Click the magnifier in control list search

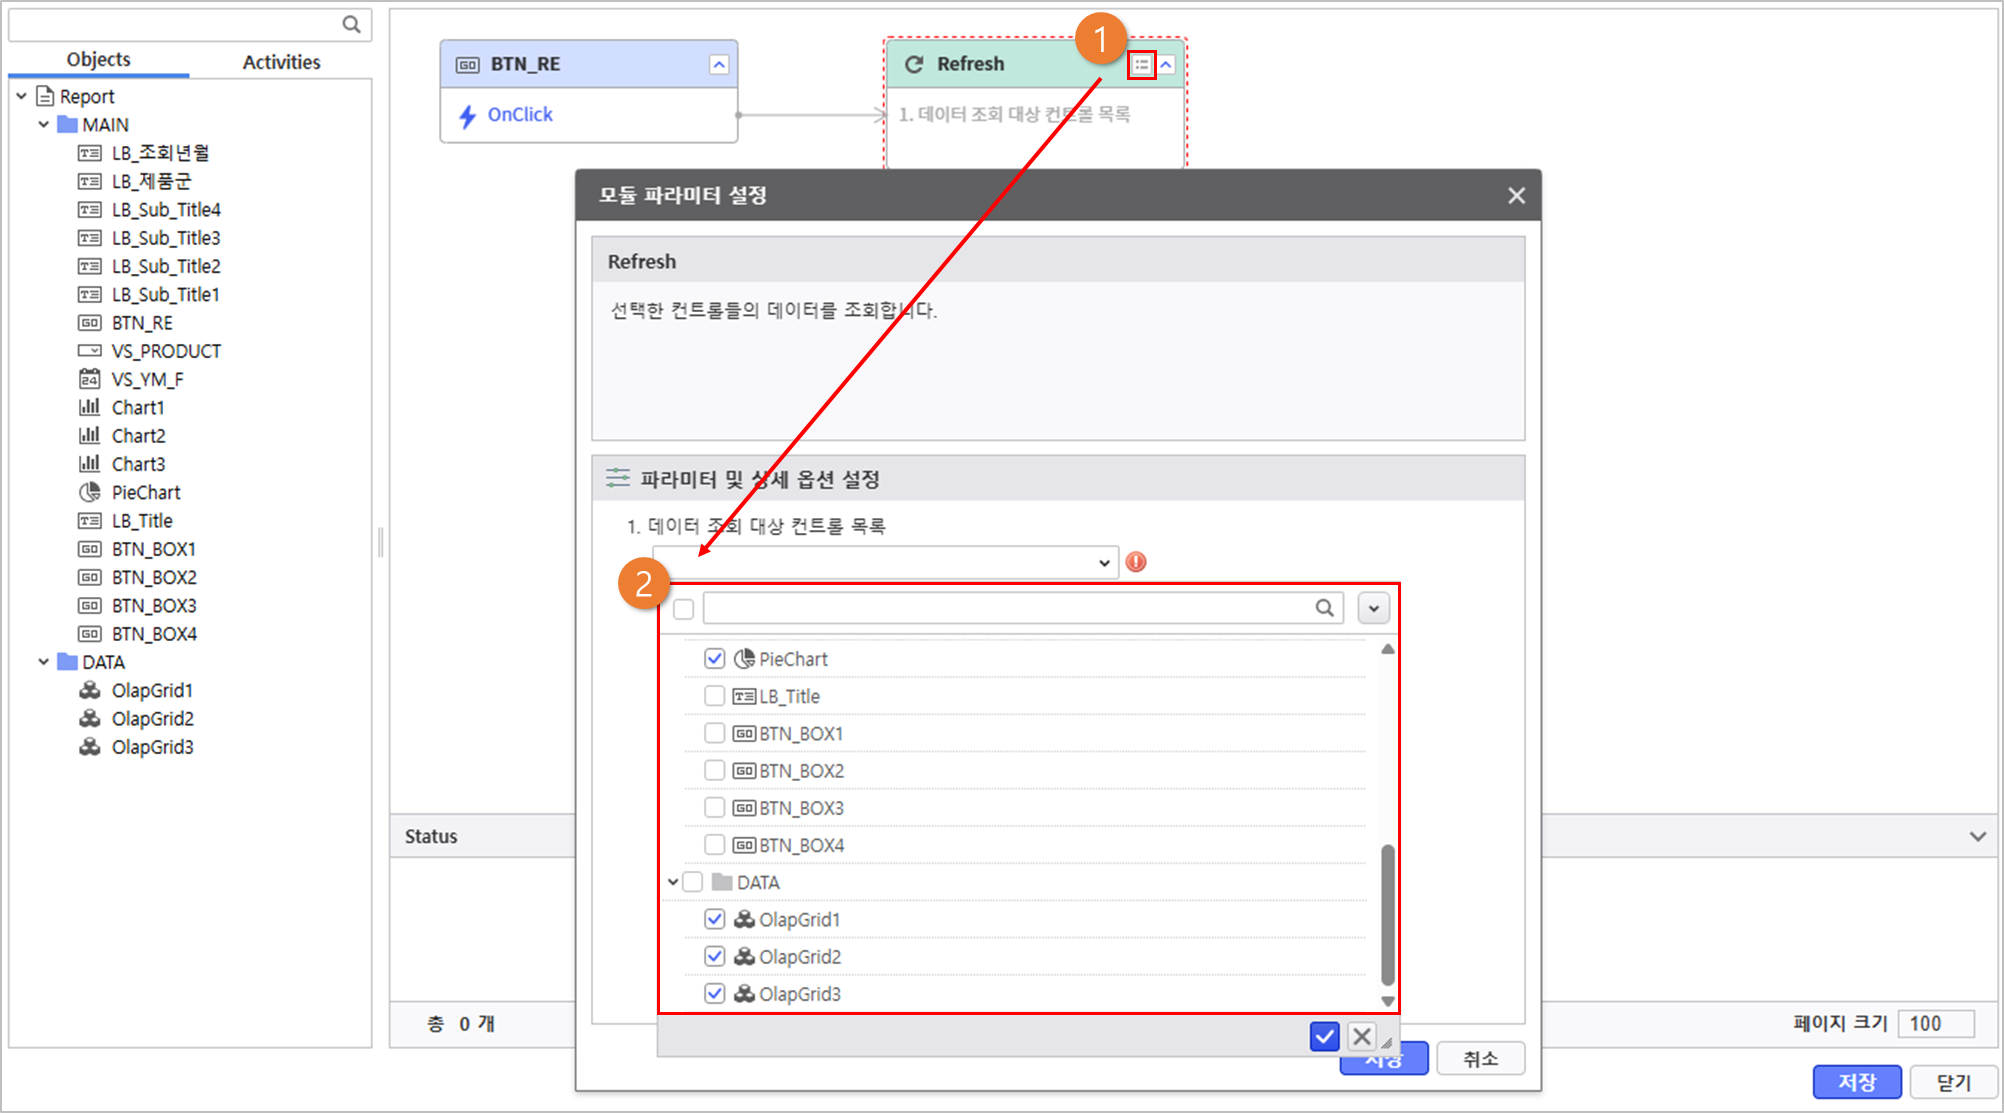click(1324, 608)
